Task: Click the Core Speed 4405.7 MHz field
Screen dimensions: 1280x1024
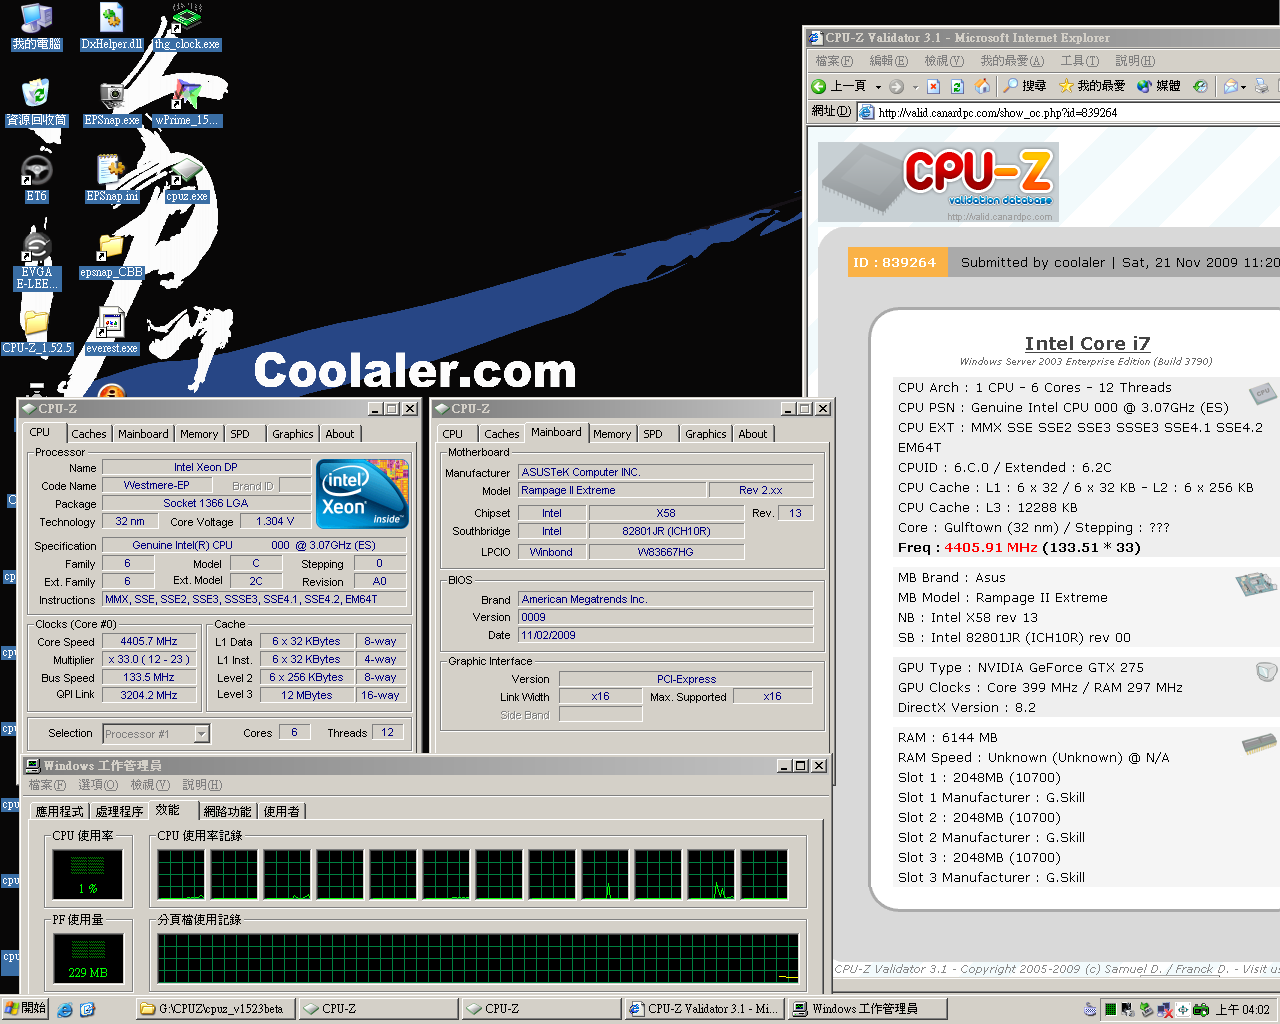Action: tap(149, 641)
